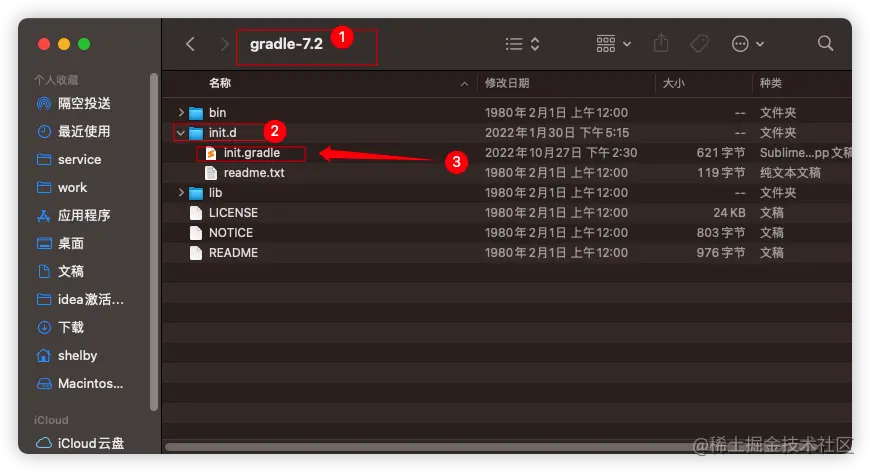Open the list view switcher

(x=522, y=44)
